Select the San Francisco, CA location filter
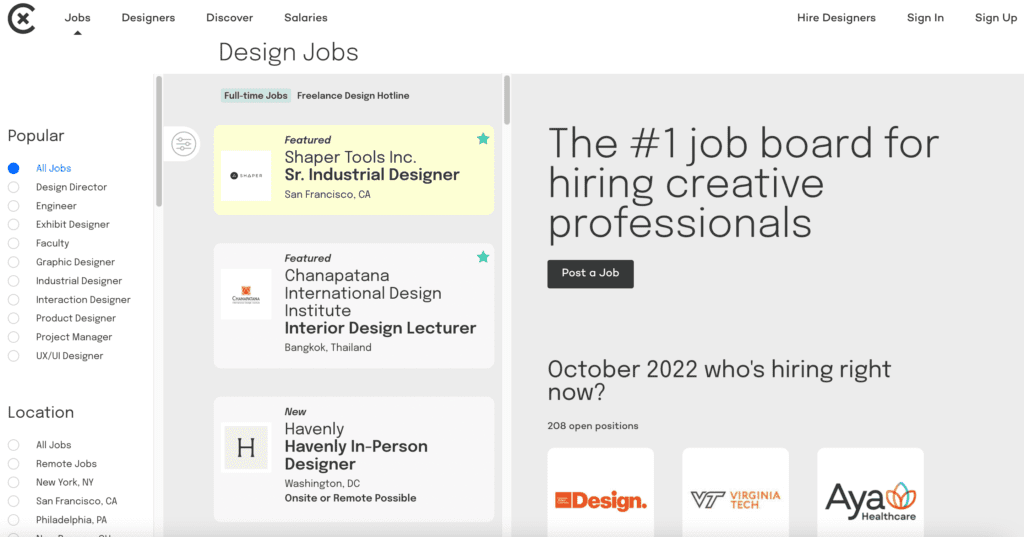The width and height of the screenshot is (1024, 537). click(14, 501)
